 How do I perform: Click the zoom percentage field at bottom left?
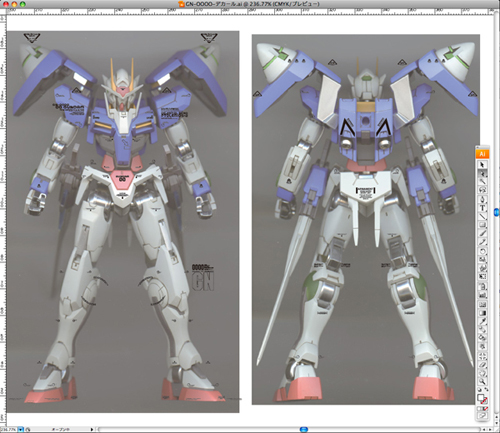[x=8, y=429]
